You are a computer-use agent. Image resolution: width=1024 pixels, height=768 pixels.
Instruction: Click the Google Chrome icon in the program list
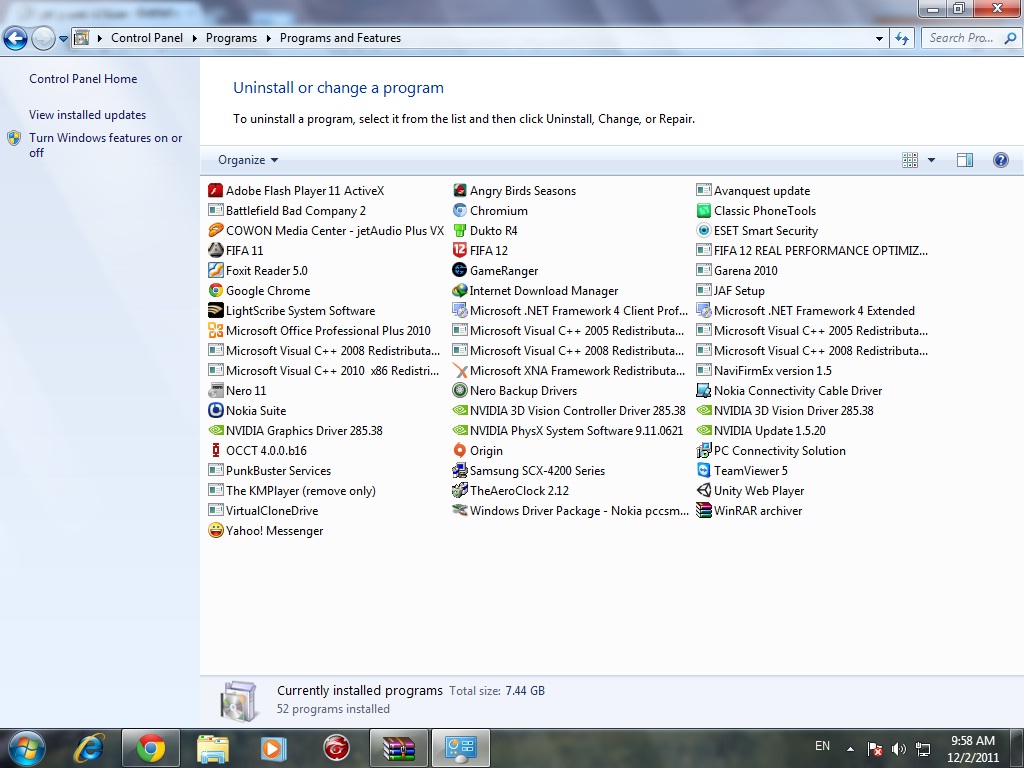[216, 291]
